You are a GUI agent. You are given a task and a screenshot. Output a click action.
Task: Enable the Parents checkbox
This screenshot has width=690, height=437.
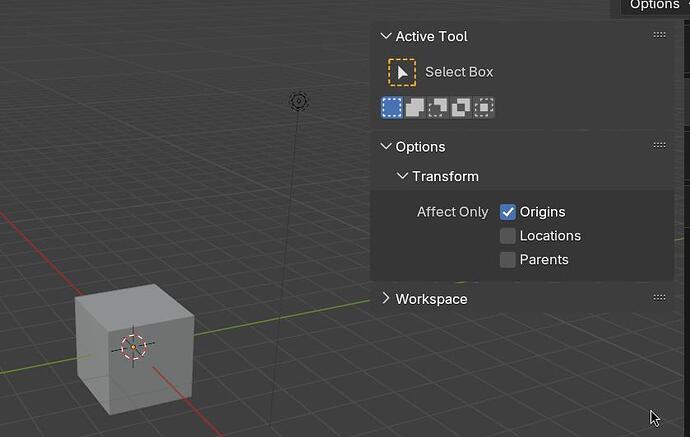click(507, 260)
